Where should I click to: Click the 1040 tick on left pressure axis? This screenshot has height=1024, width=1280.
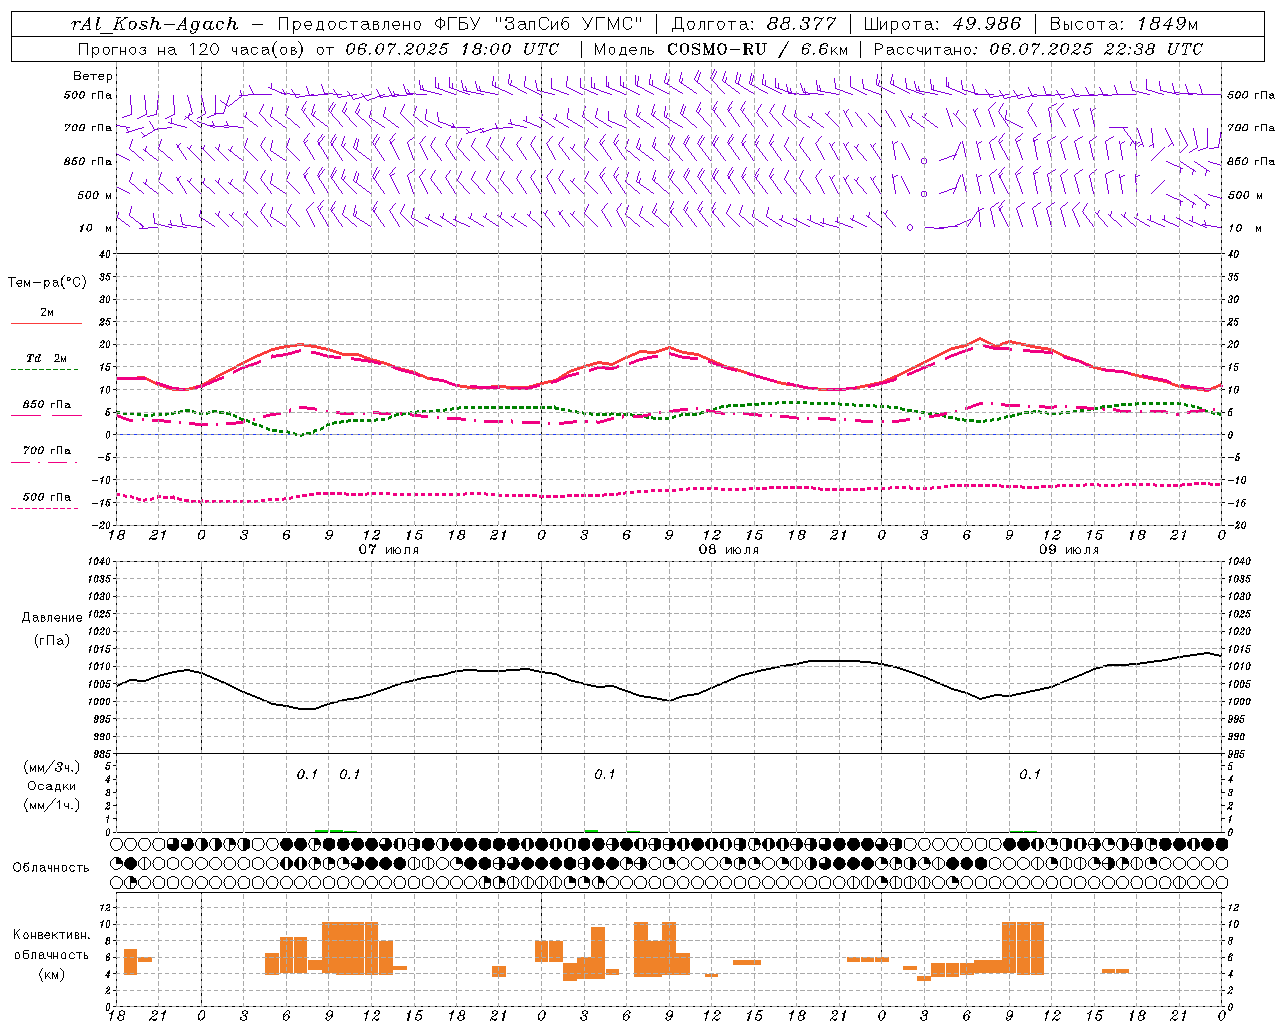(98, 562)
